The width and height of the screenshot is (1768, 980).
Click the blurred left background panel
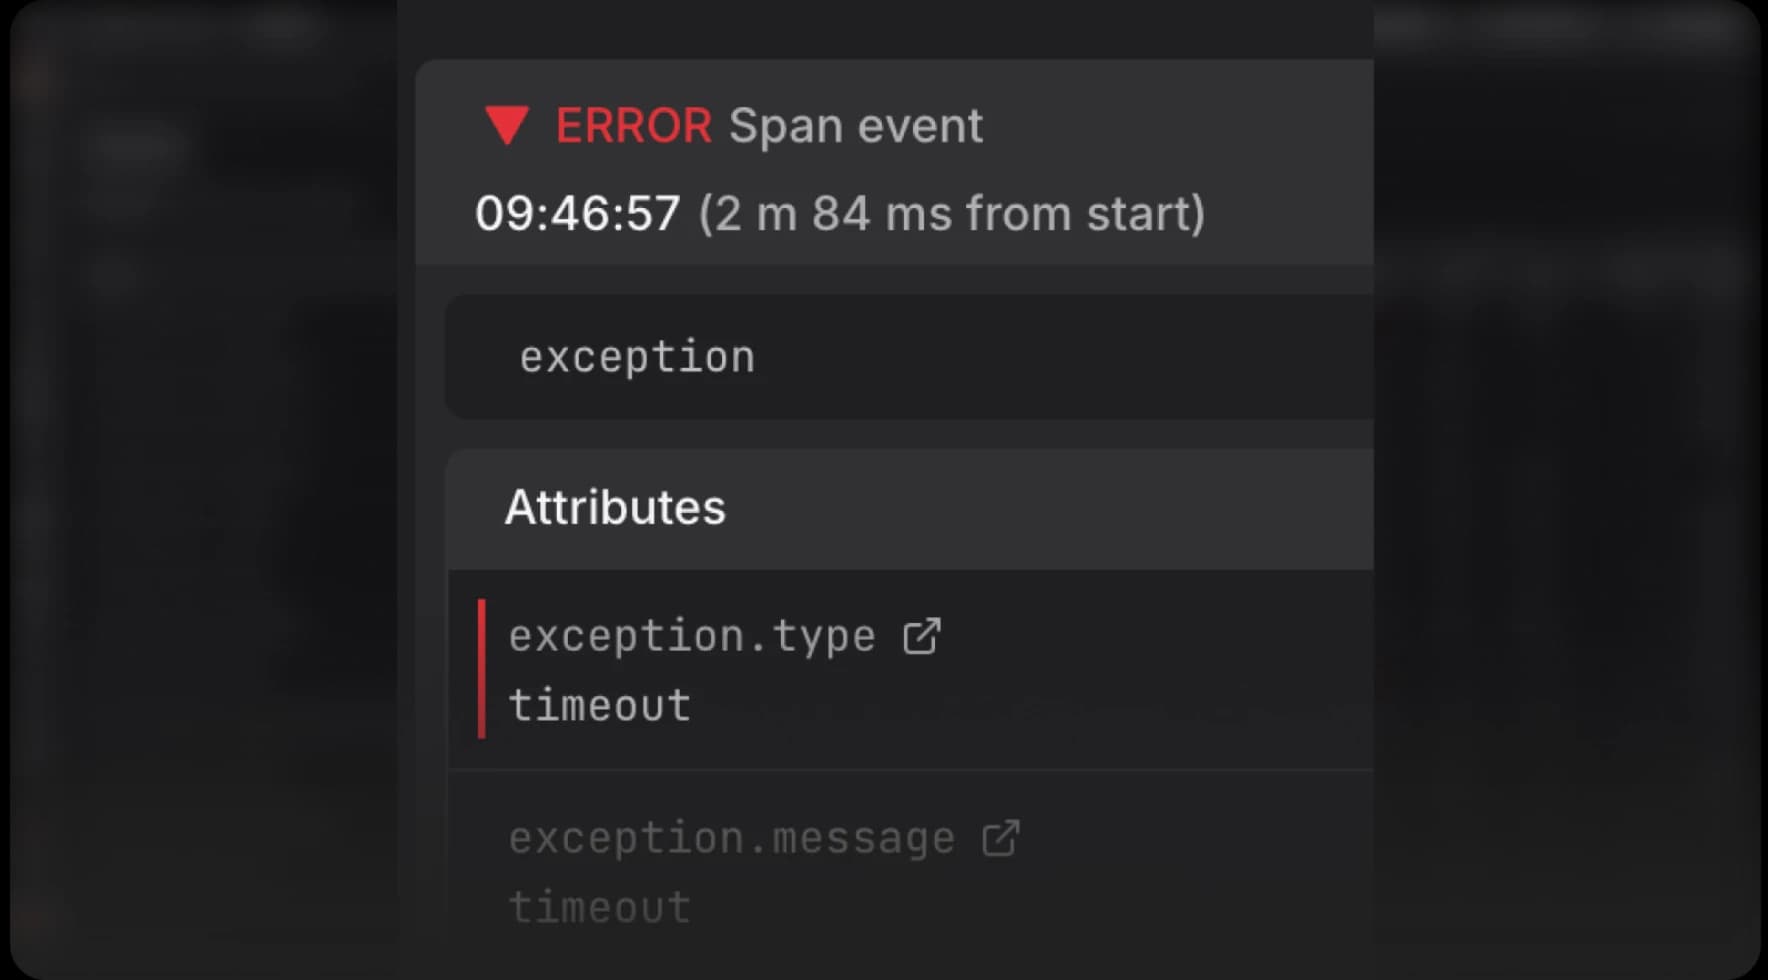coord(205,490)
